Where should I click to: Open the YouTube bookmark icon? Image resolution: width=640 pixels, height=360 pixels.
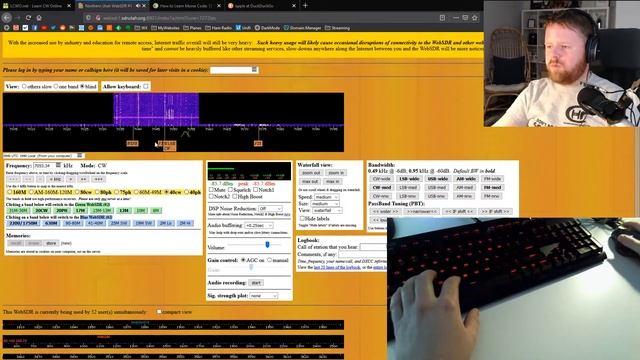coord(44,28)
